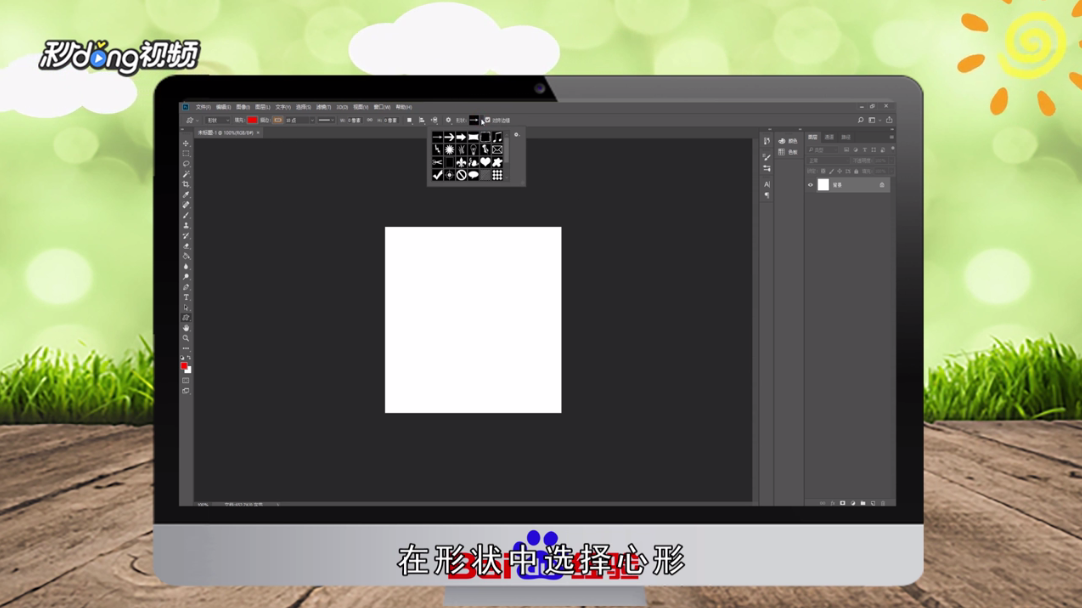Open the layer filter kind dropdown
The image size is (1082, 608).
pyautogui.click(x=822, y=150)
